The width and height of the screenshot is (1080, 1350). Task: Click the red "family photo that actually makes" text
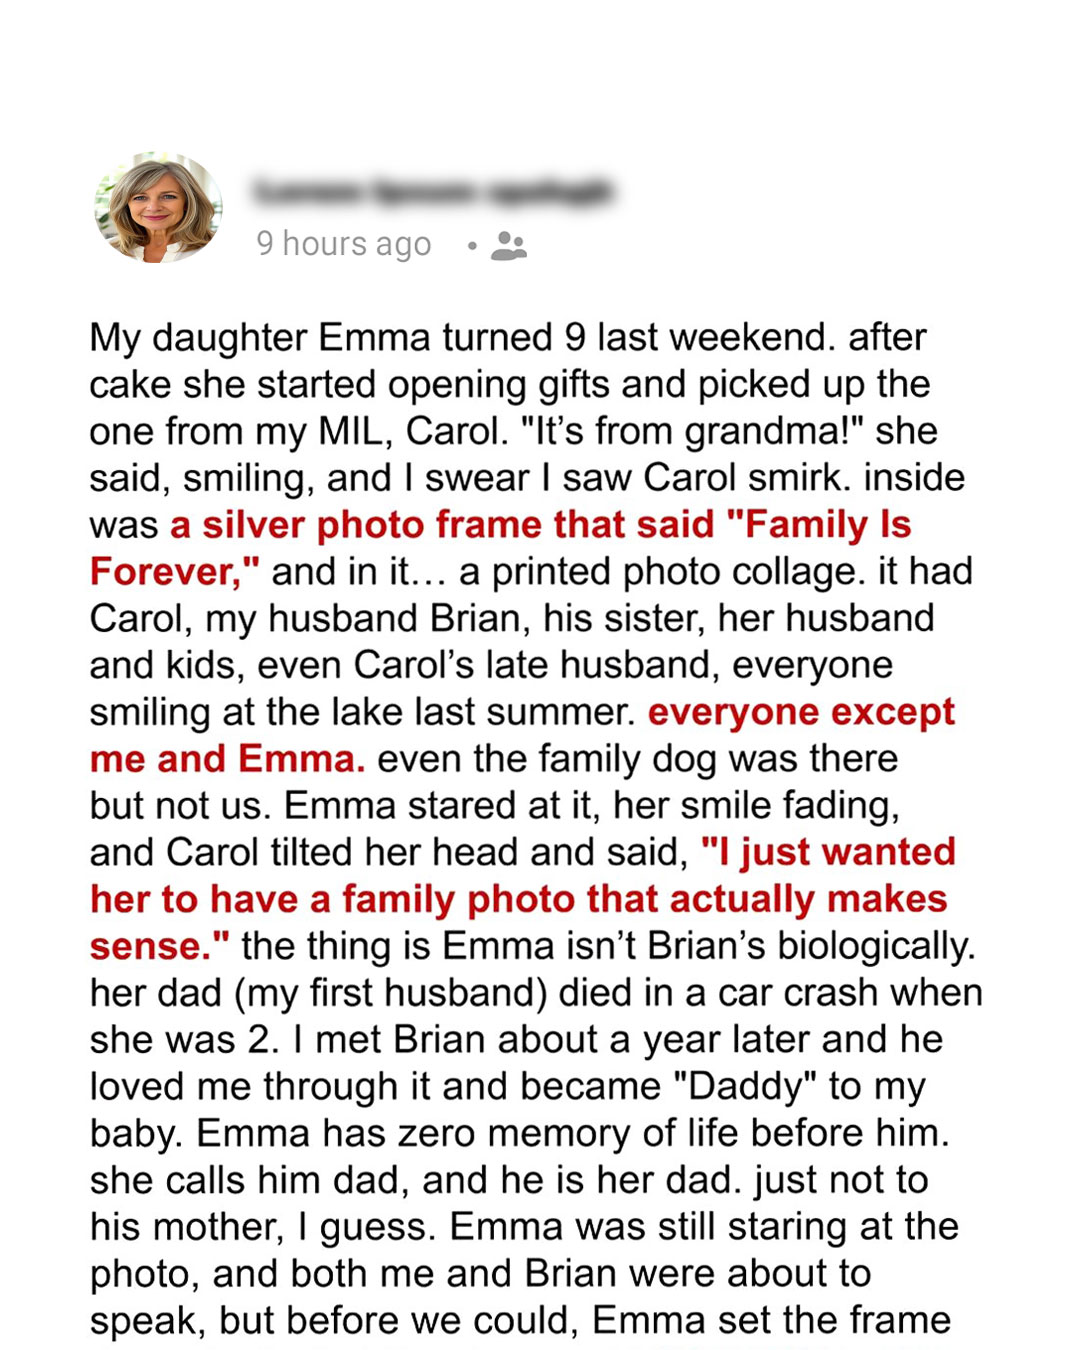pos(645,899)
